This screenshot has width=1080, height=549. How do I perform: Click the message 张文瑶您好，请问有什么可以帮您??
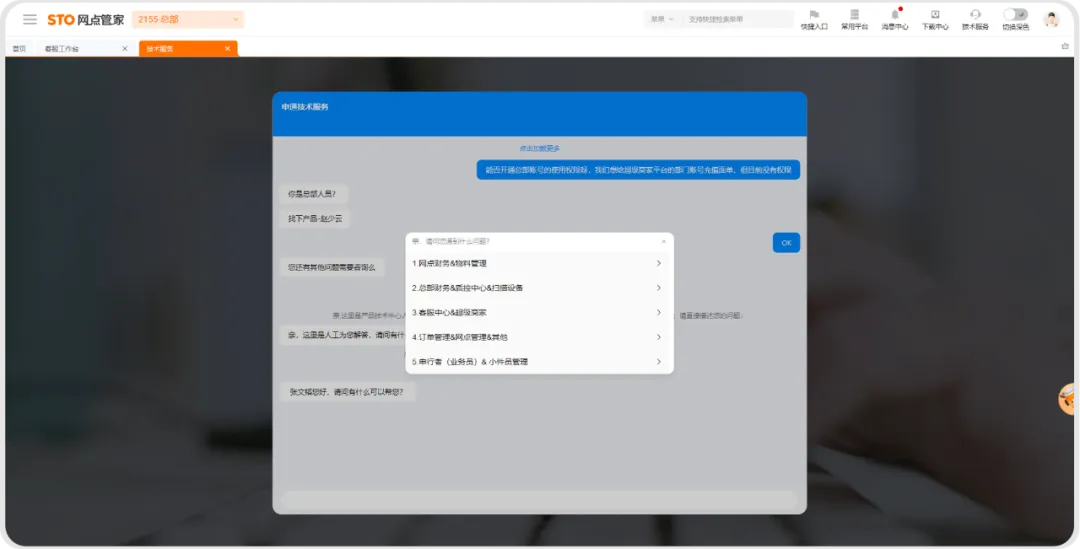[347, 392]
